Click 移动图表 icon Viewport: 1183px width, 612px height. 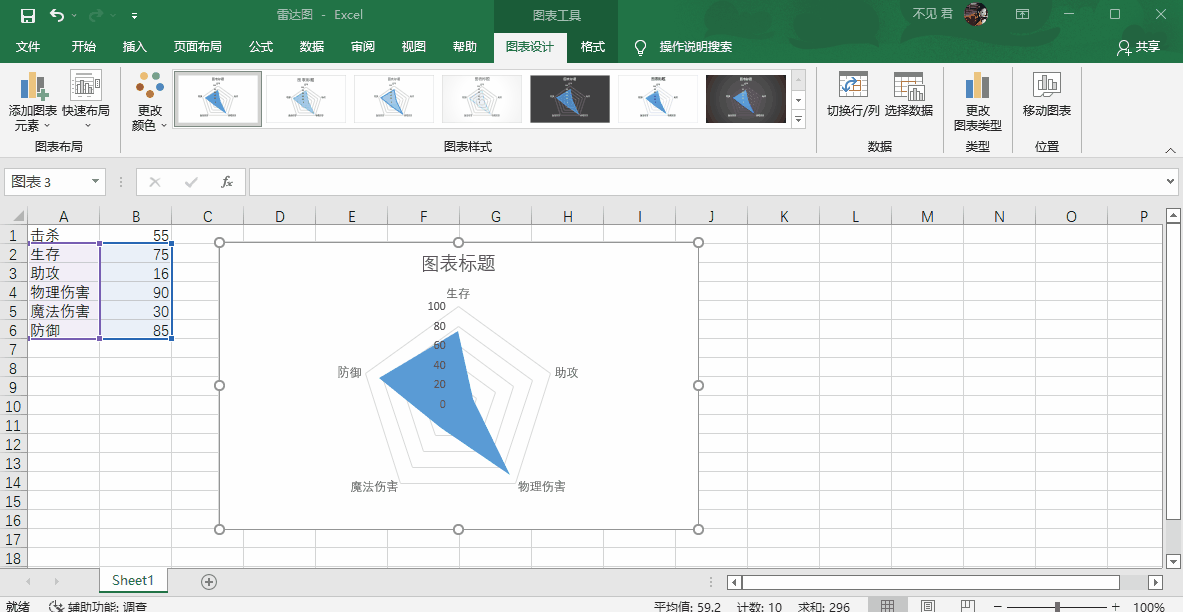1046,94
